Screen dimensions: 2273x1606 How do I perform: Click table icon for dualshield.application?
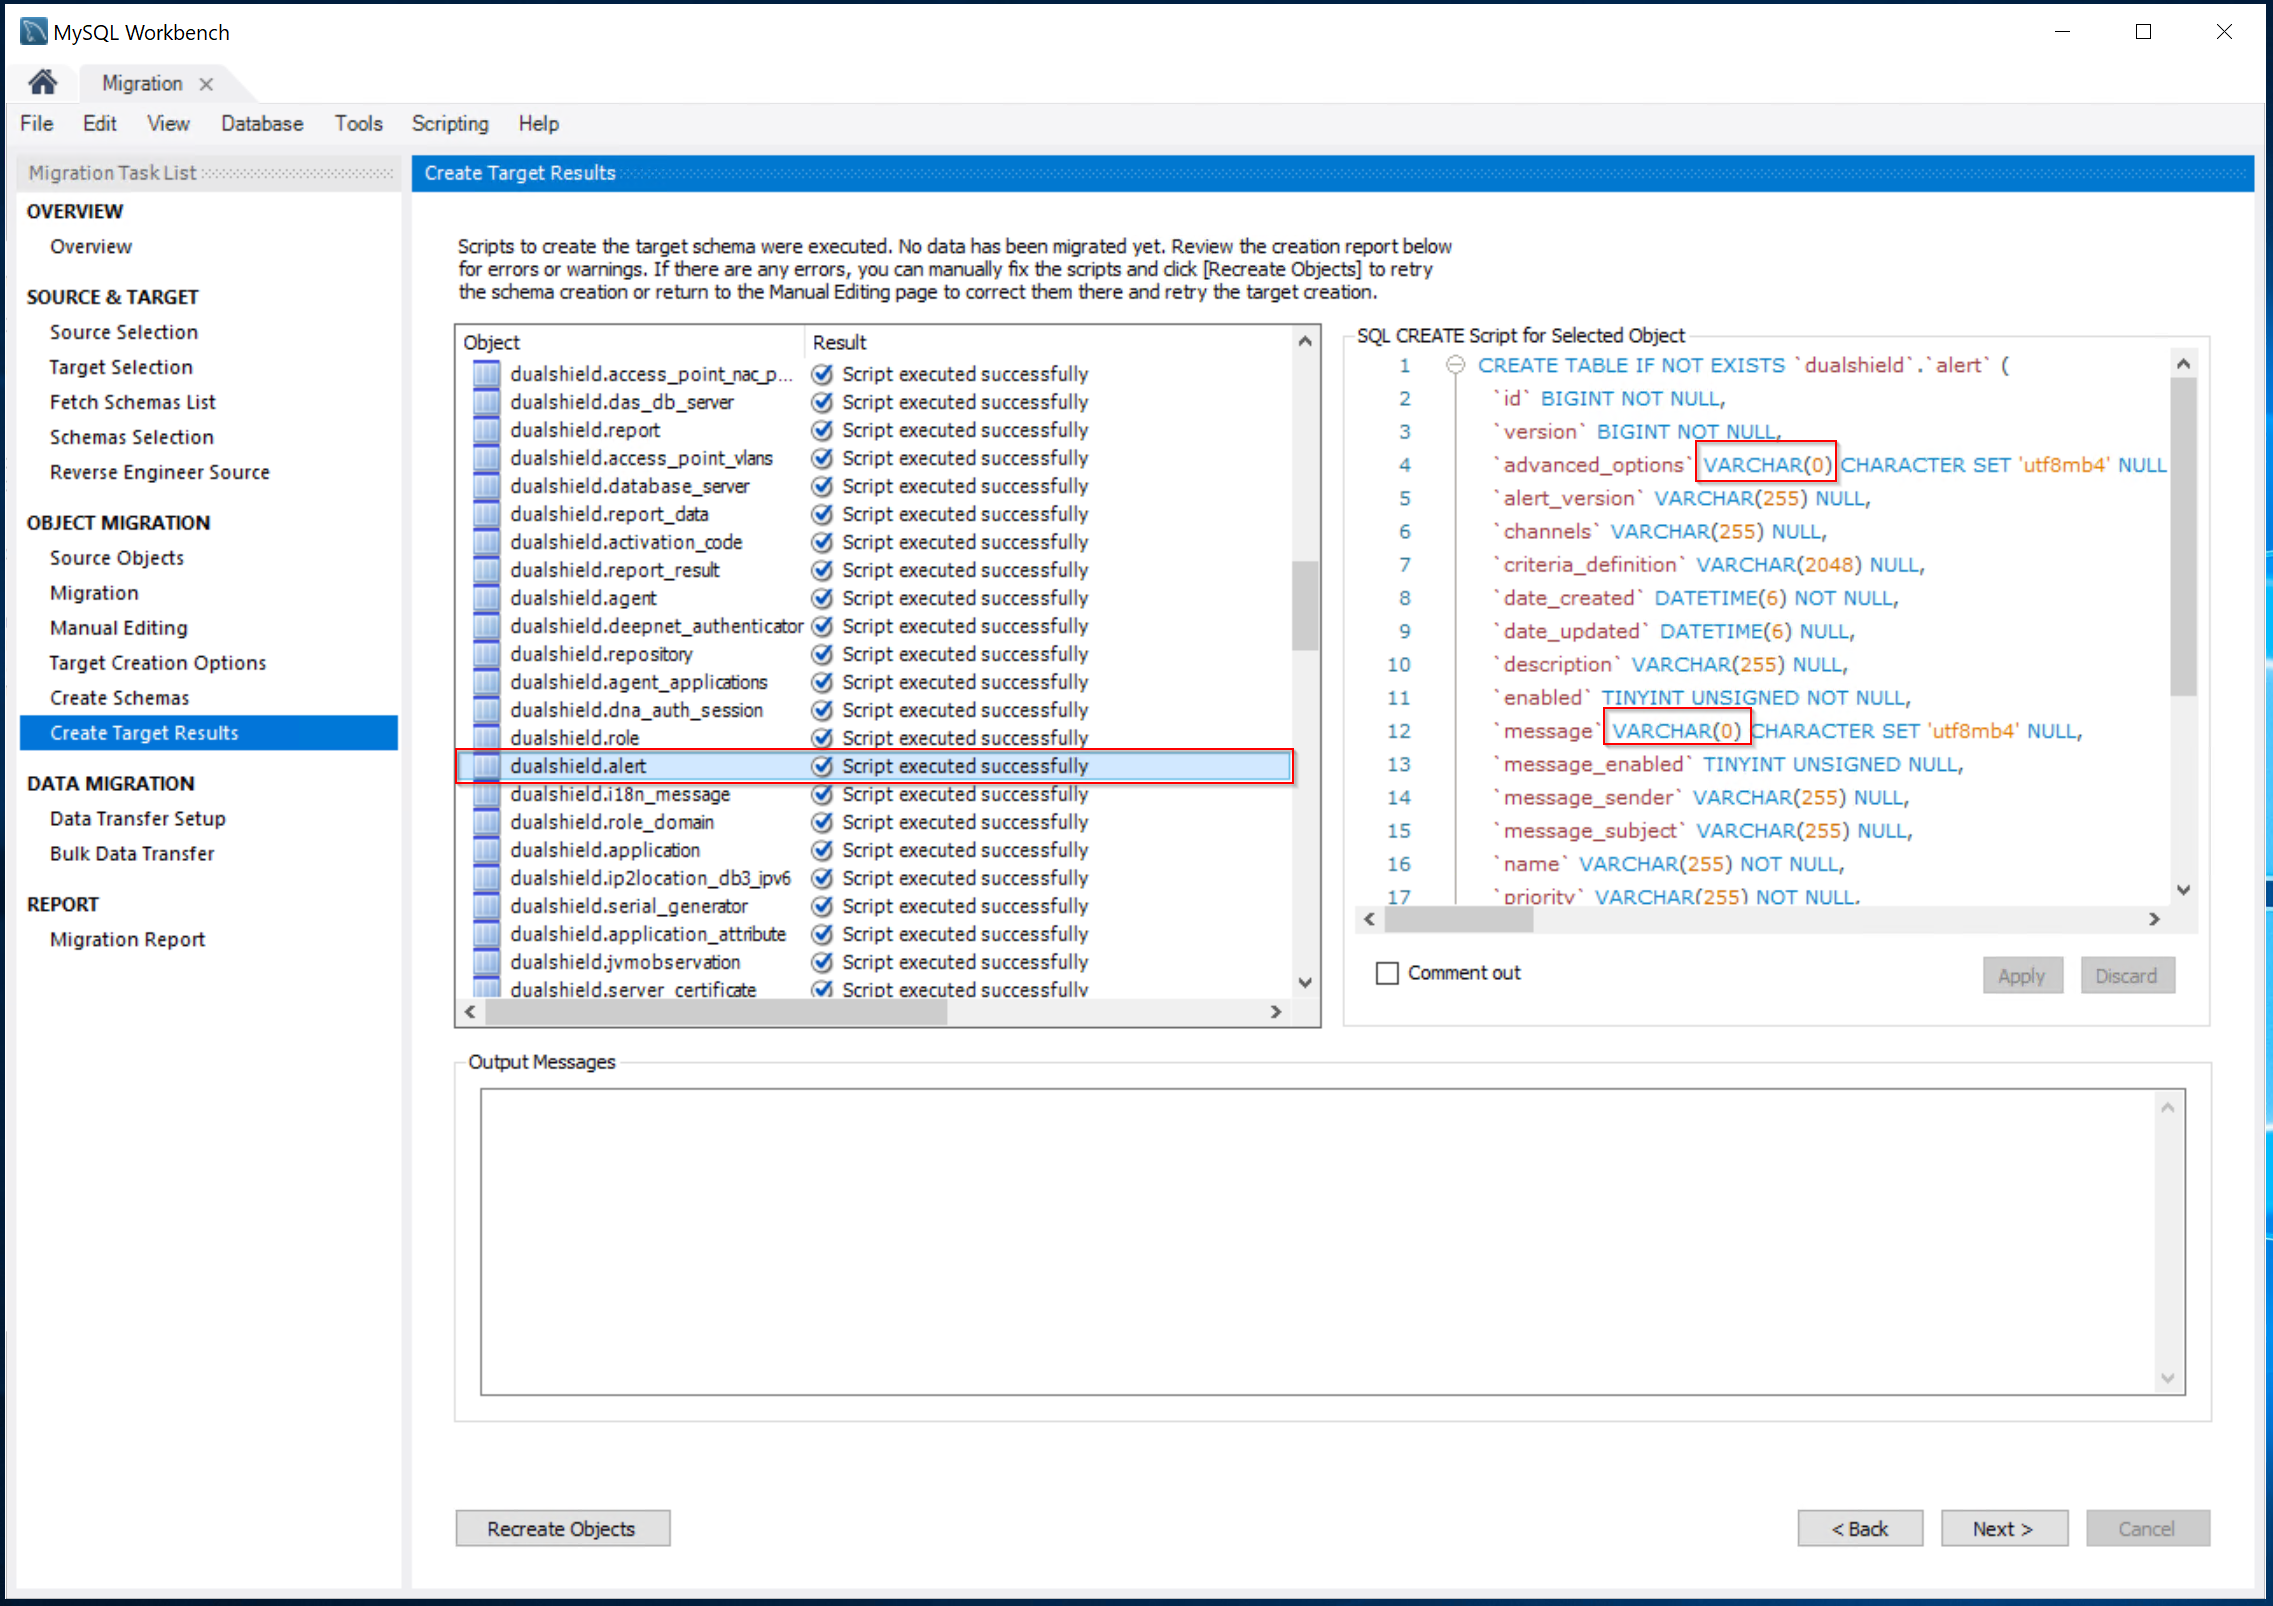coord(486,850)
